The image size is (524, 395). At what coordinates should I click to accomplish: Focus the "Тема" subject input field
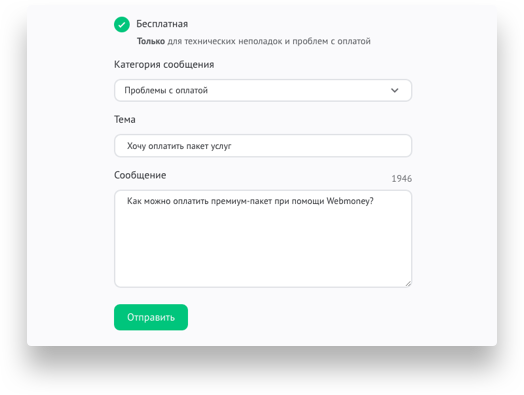coord(263,146)
